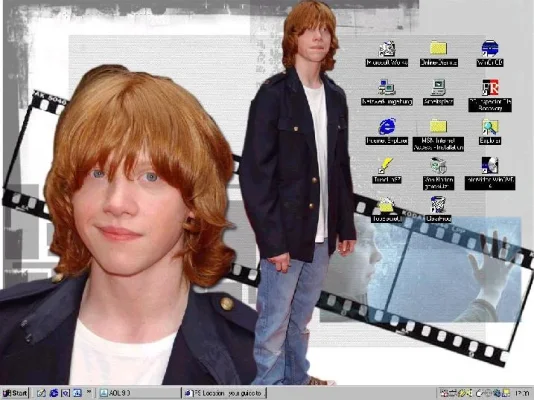Image resolution: width=534 pixels, height=400 pixels.
Task: Switch to the AOL 9.0 taskbar button
Action: (x=139, y=393)
